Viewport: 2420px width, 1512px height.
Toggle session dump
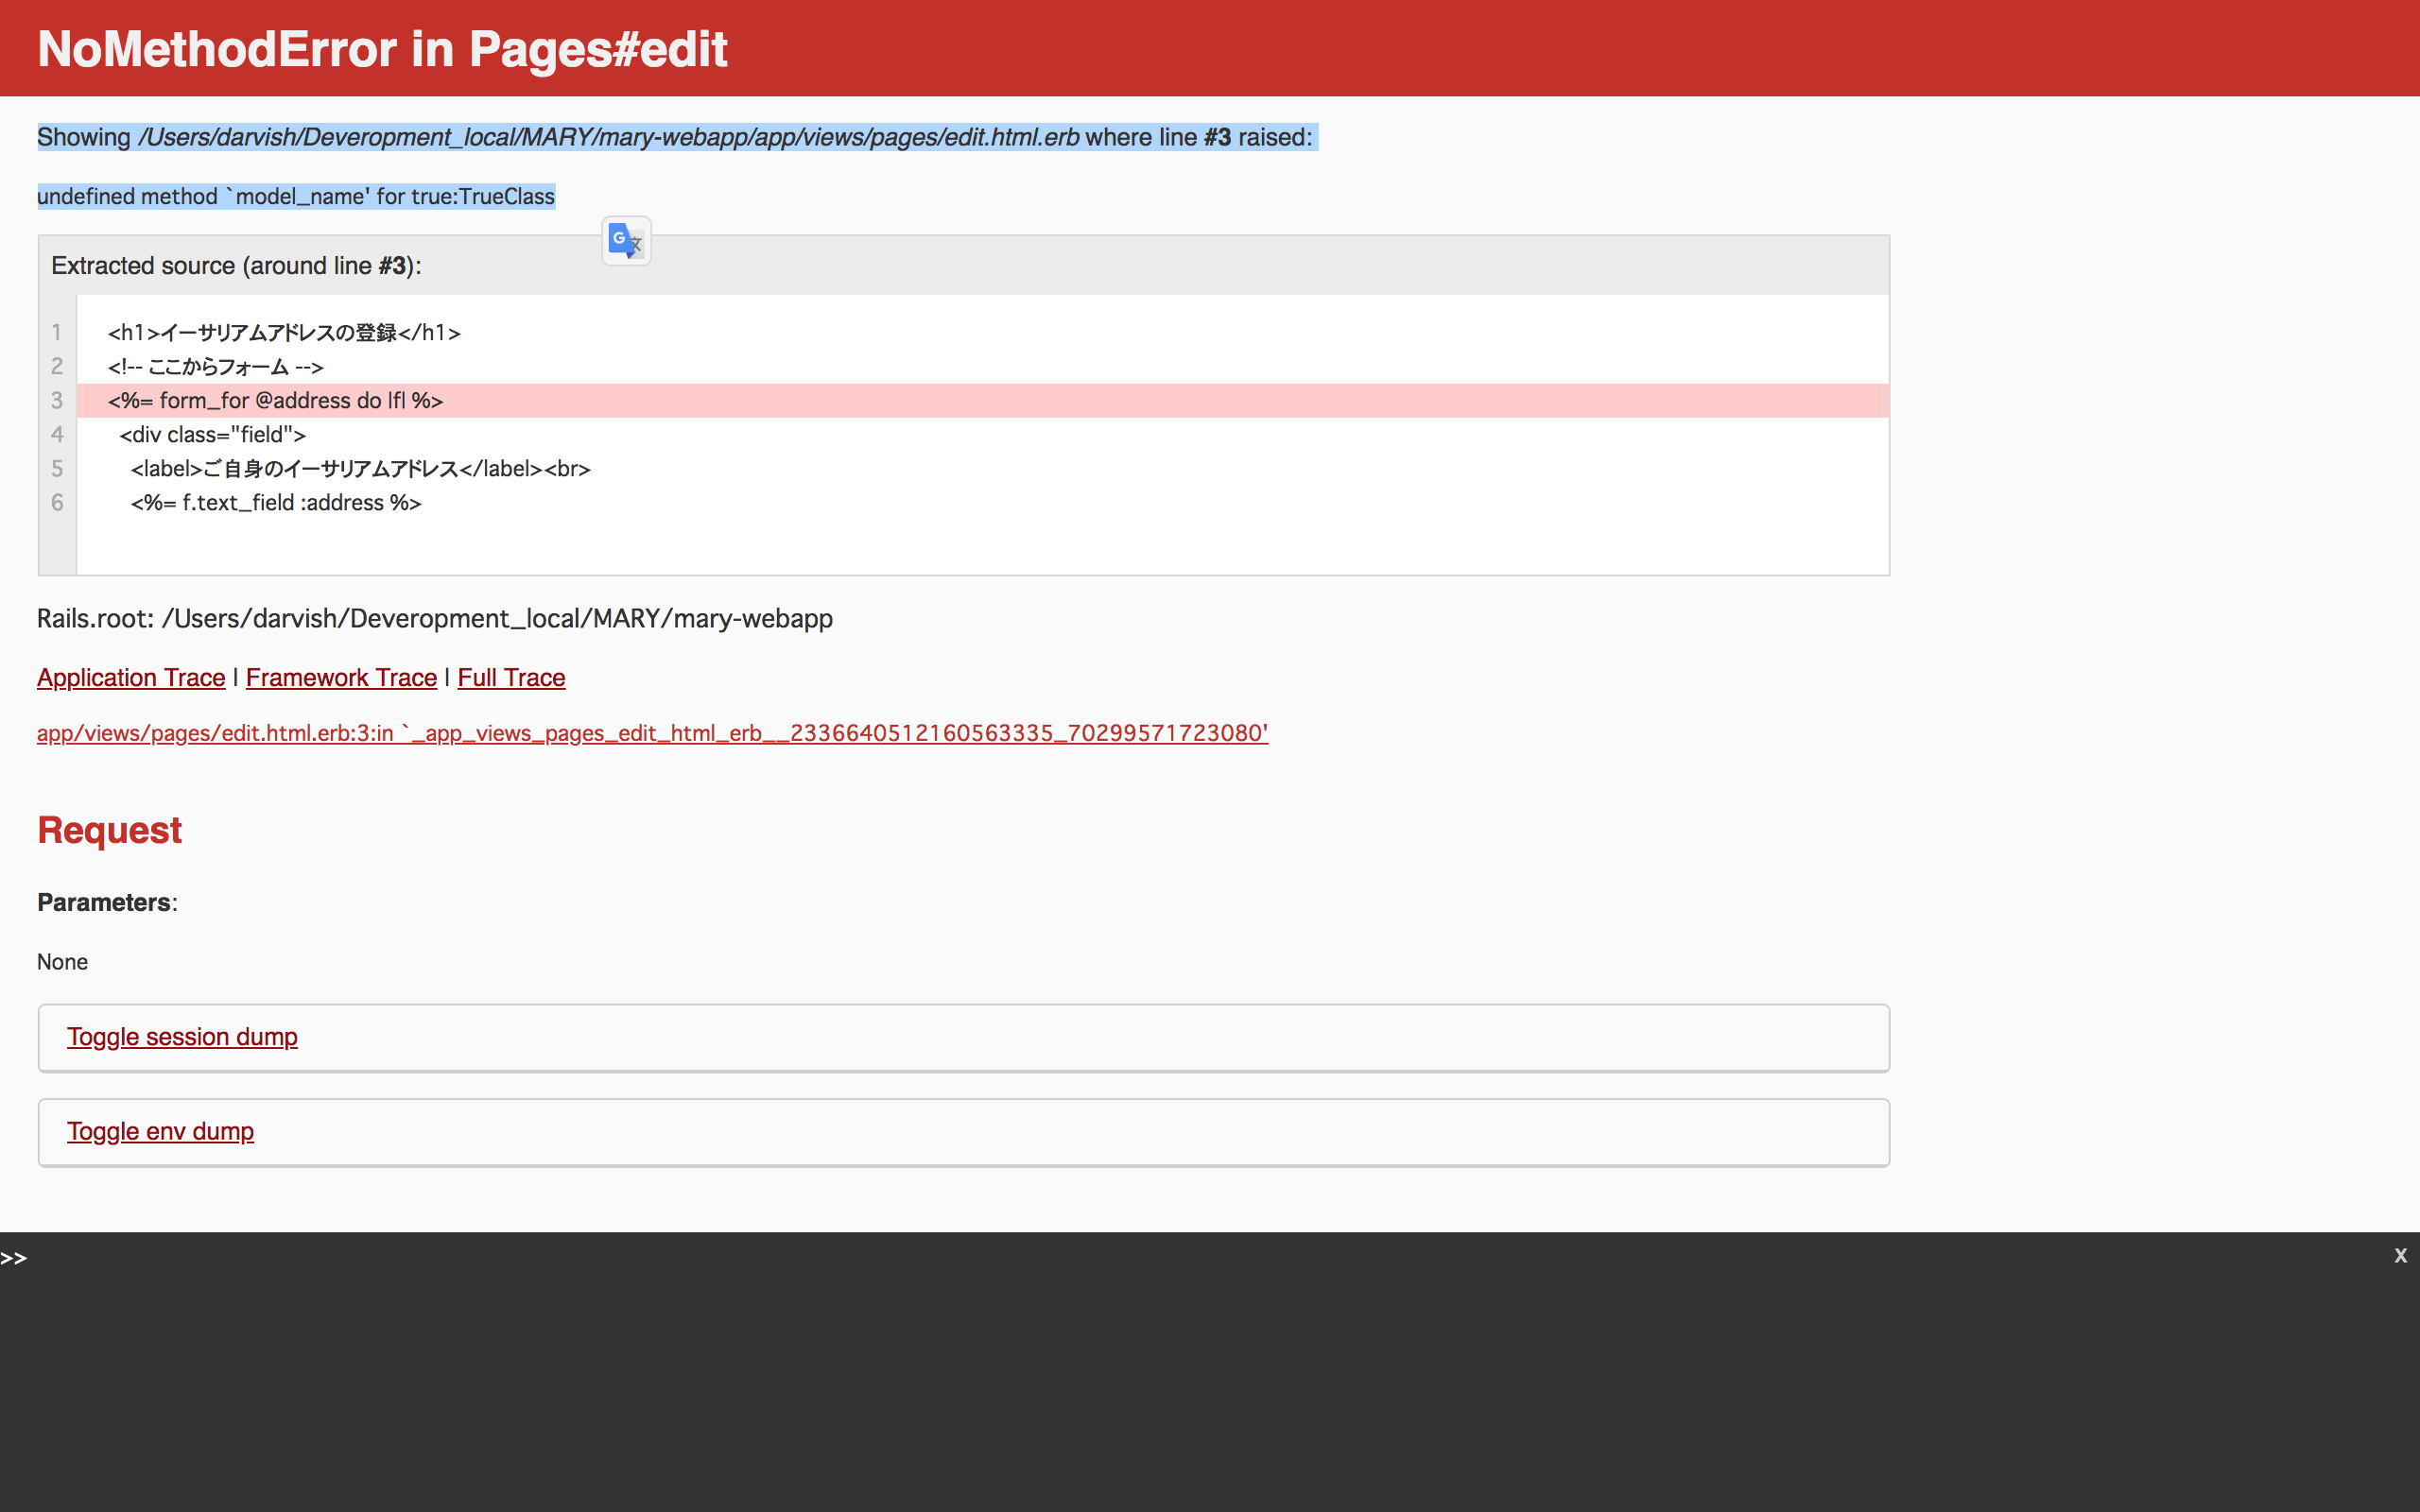tap(182, 1037)
